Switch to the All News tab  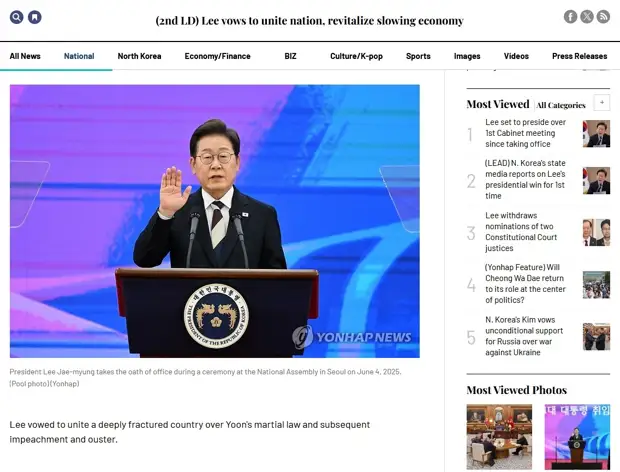(25, 56)
